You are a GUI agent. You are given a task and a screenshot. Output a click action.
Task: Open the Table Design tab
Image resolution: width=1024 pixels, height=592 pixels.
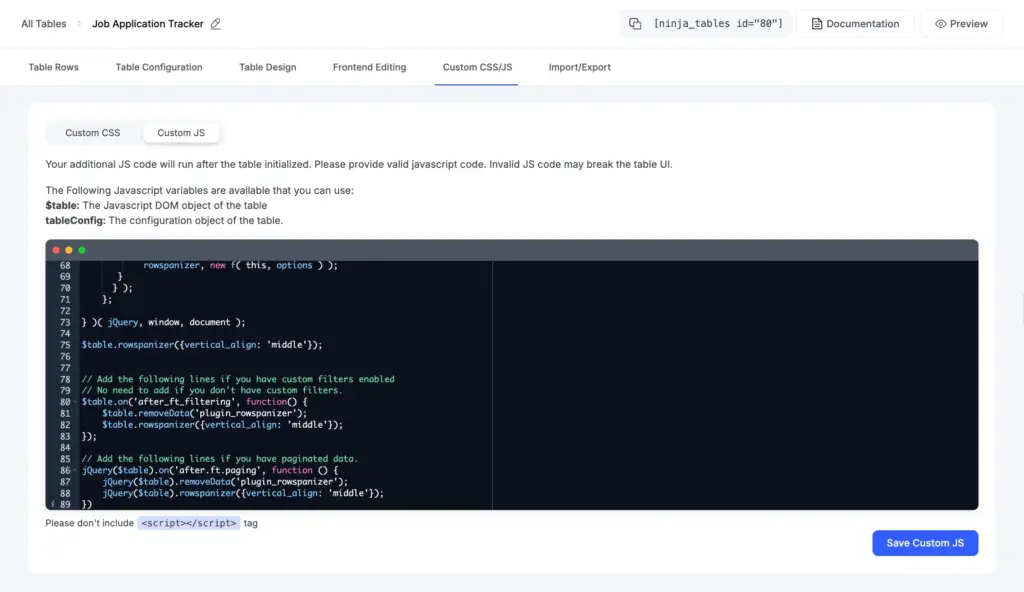pyautogui.click(x=268, y=67)
